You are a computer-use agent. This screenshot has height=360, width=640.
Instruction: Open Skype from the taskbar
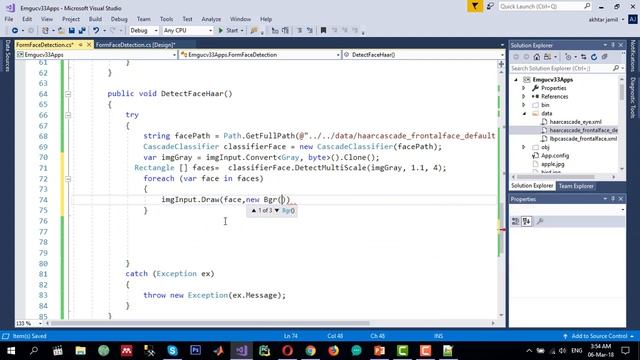pyautogui.click(x=172, y=351)
